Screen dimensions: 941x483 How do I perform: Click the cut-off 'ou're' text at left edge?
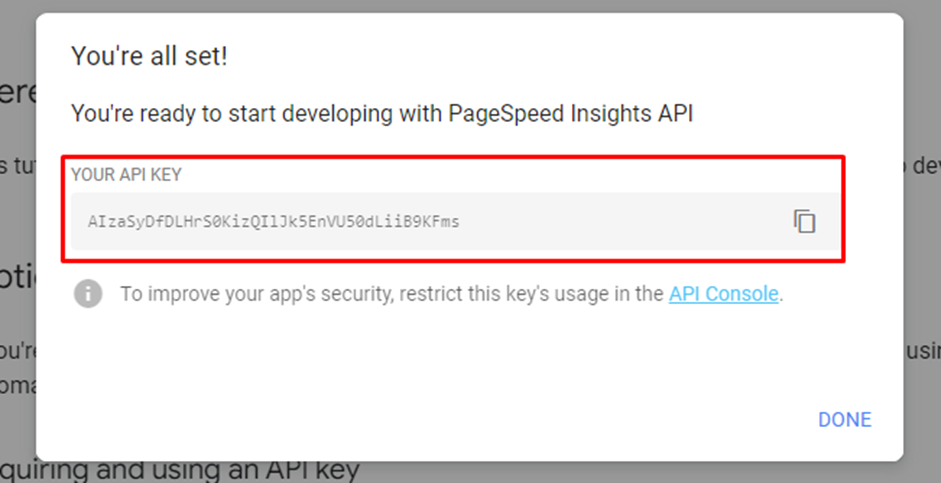click(18, 352)
